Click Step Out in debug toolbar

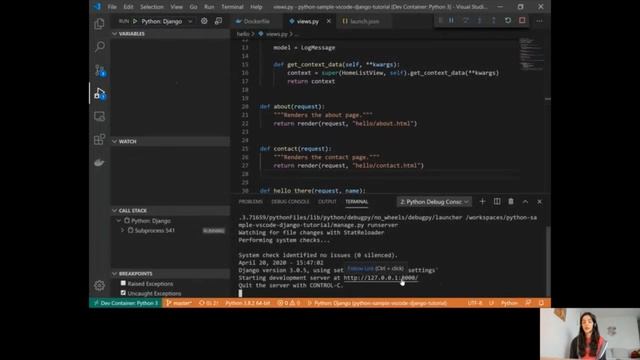493,20
